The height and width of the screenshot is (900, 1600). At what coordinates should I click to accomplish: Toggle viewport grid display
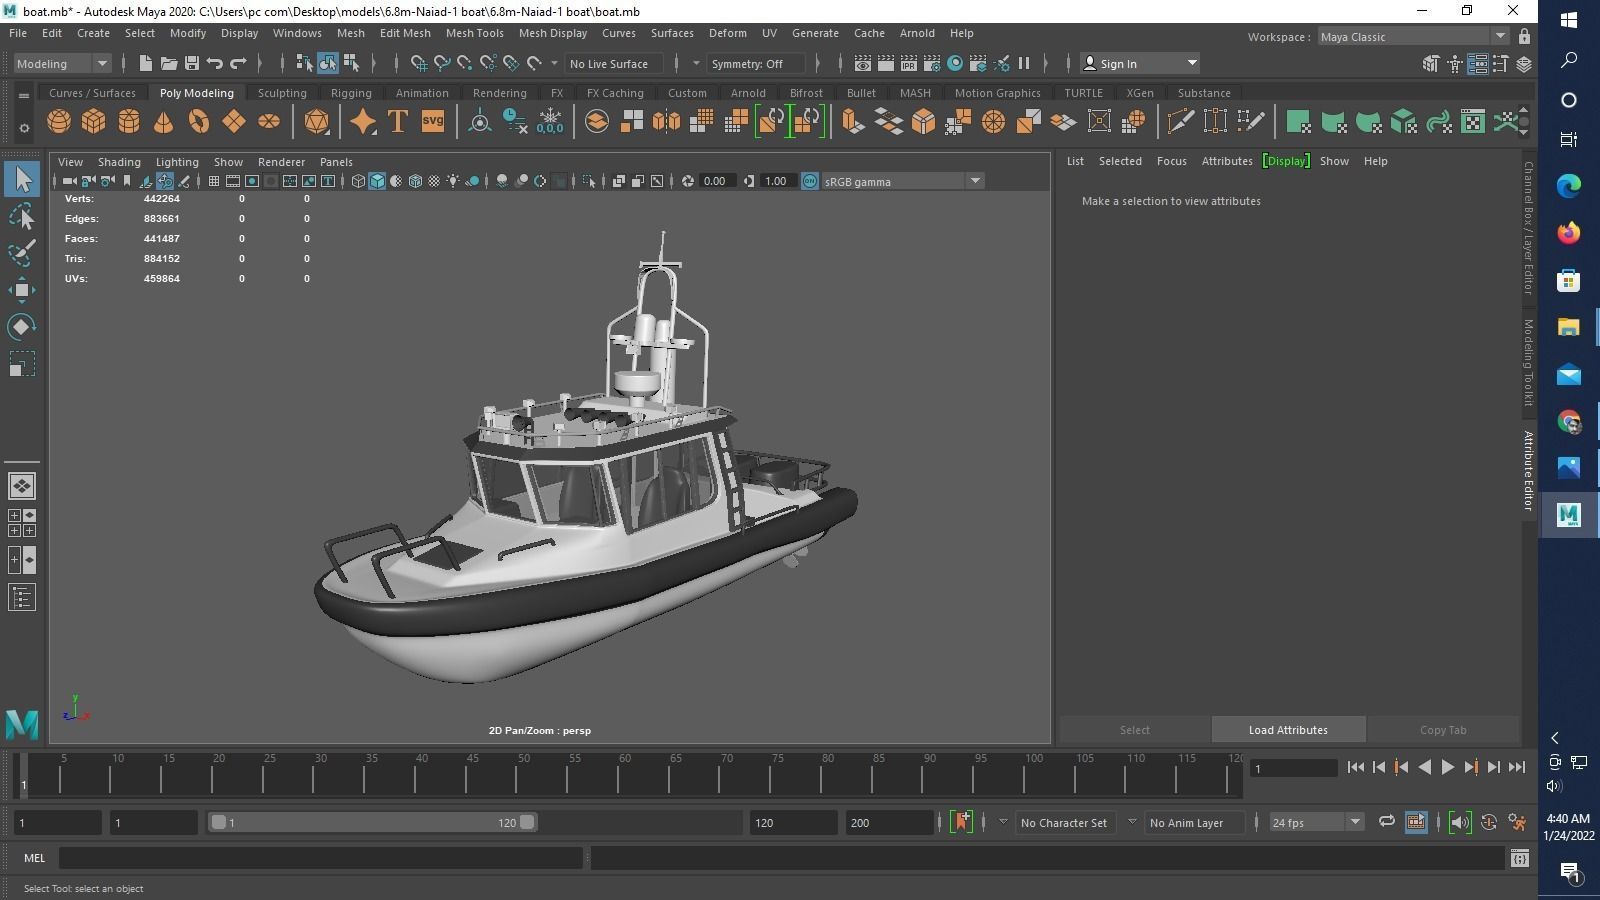214,181
